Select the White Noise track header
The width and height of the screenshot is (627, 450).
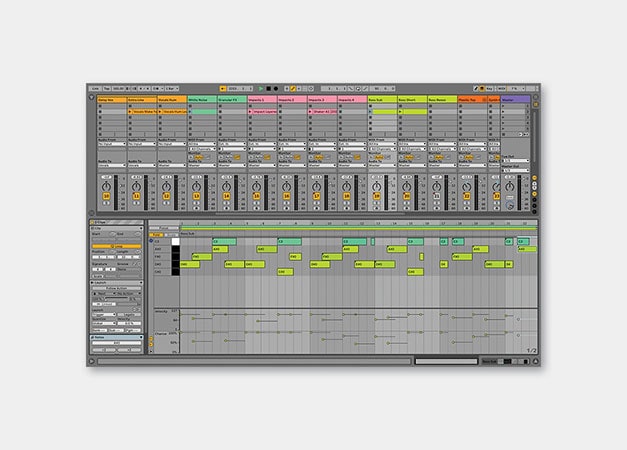pyautogui.click(x=202, y=100)
